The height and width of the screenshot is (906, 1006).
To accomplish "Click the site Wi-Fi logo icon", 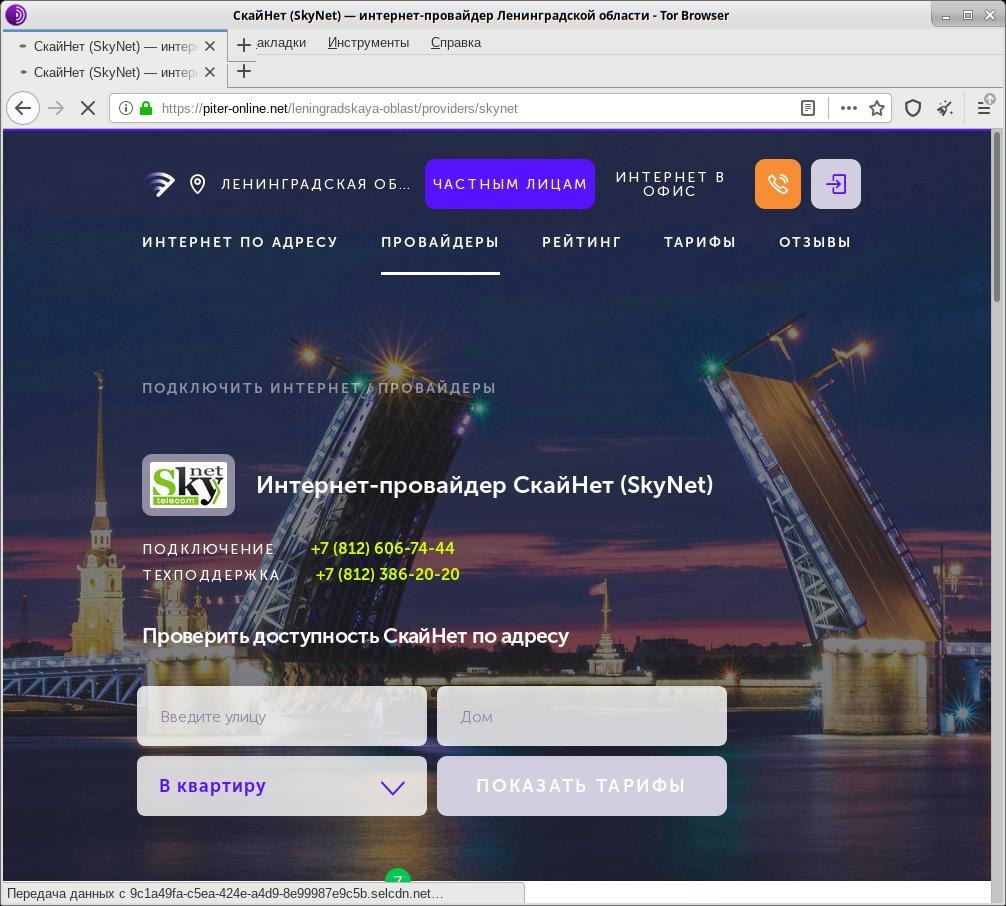I will point(160,184).
